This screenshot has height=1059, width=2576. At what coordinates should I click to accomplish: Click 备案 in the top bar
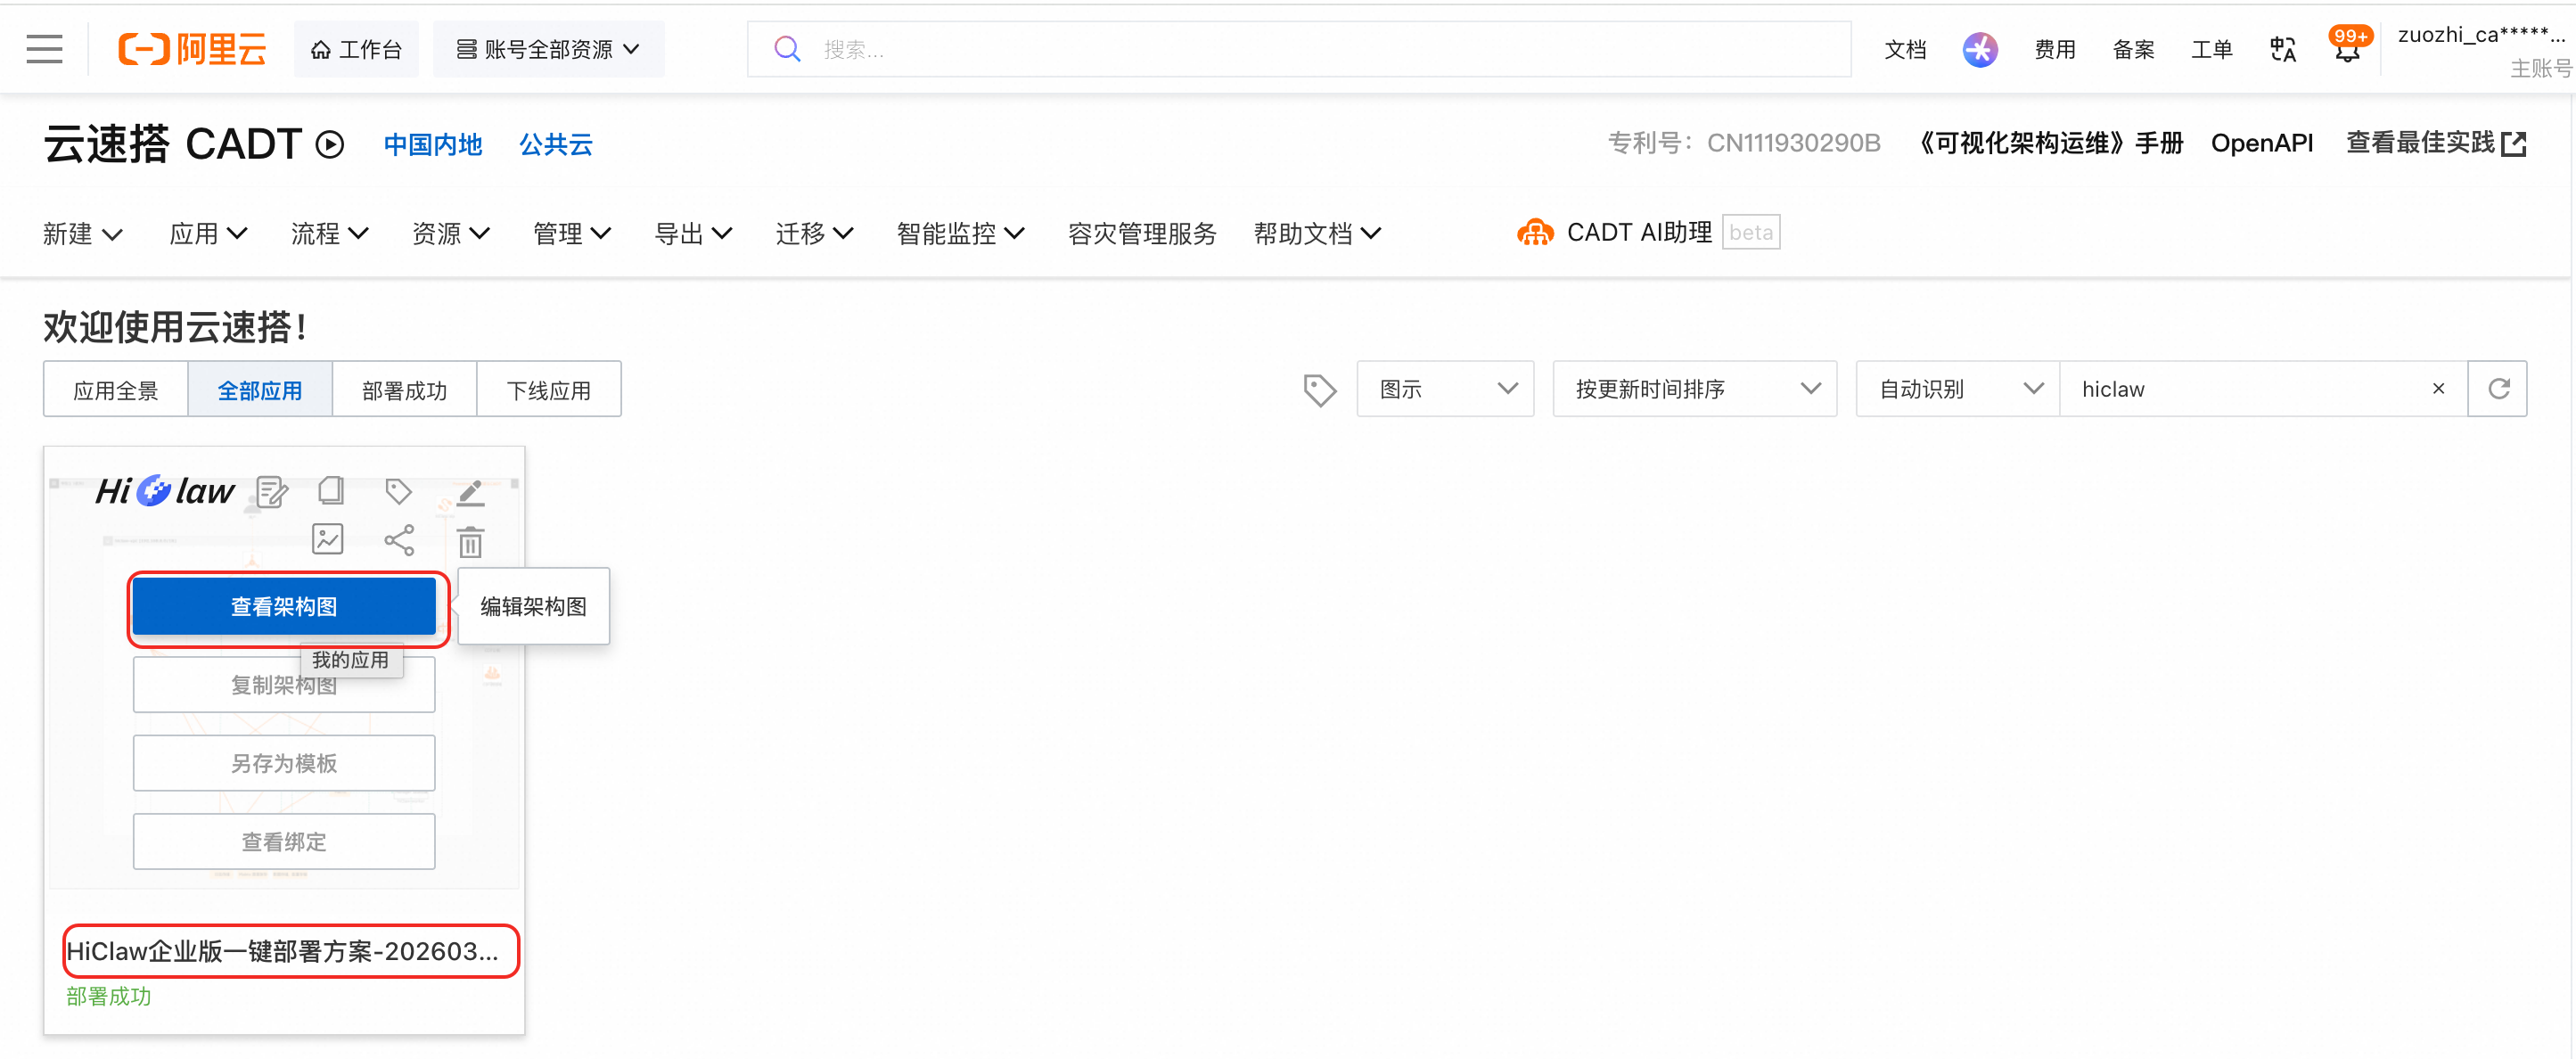2133,49
